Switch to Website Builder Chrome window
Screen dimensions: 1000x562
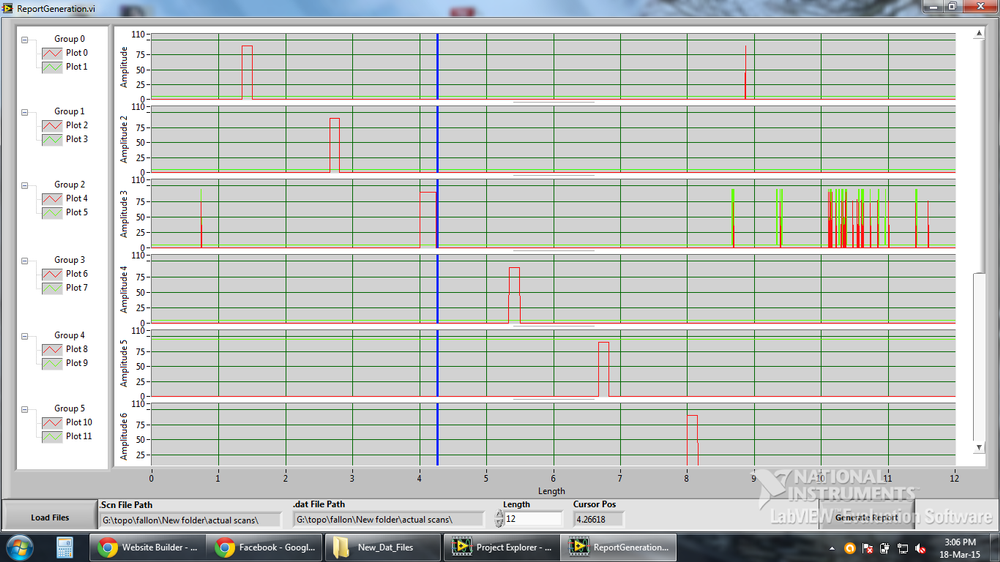(x=147, y=547)
